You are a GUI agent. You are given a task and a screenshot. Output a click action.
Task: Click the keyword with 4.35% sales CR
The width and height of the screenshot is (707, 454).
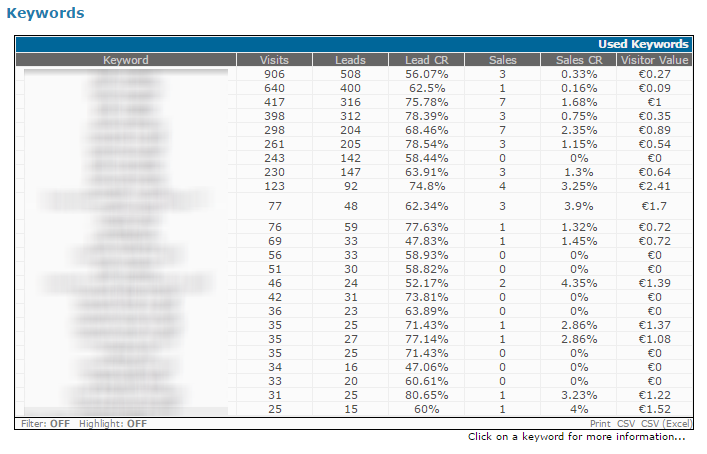point(125,284)
